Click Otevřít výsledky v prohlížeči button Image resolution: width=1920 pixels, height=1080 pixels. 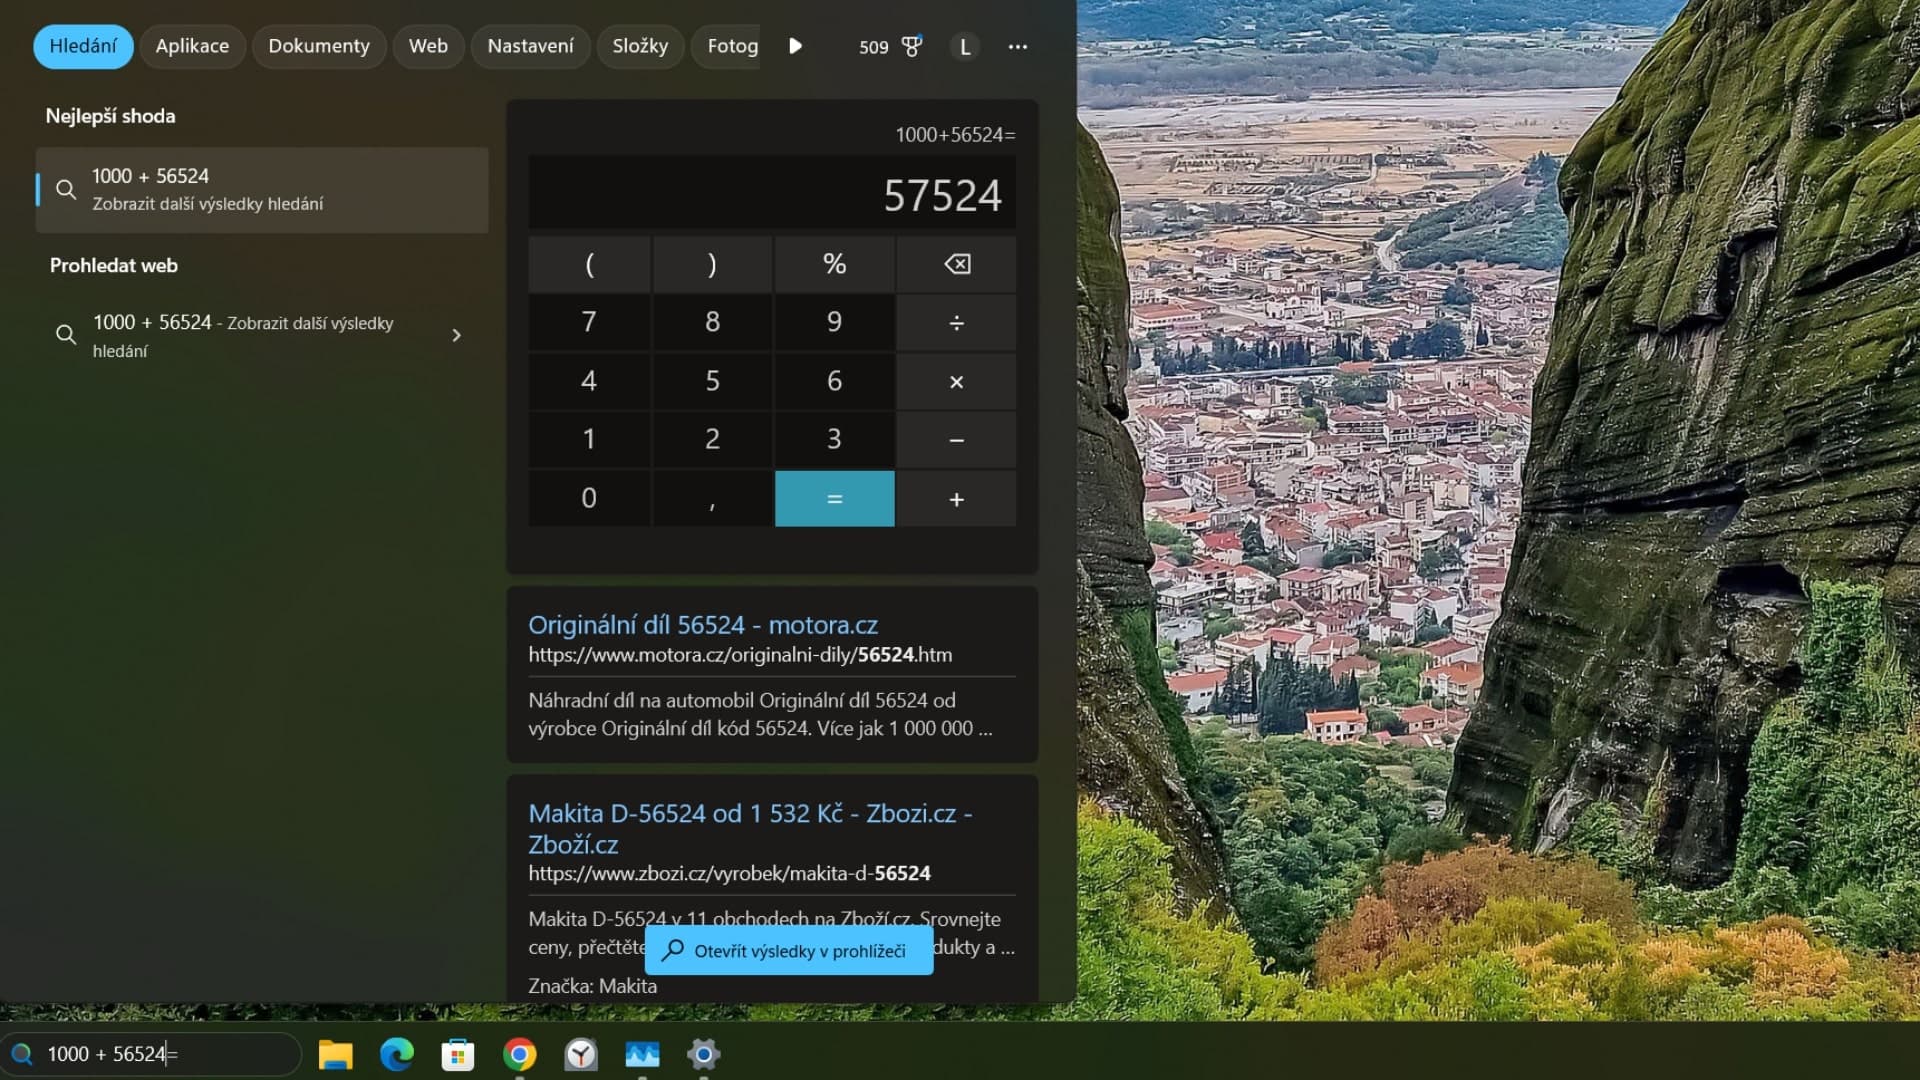pos(788,950)
